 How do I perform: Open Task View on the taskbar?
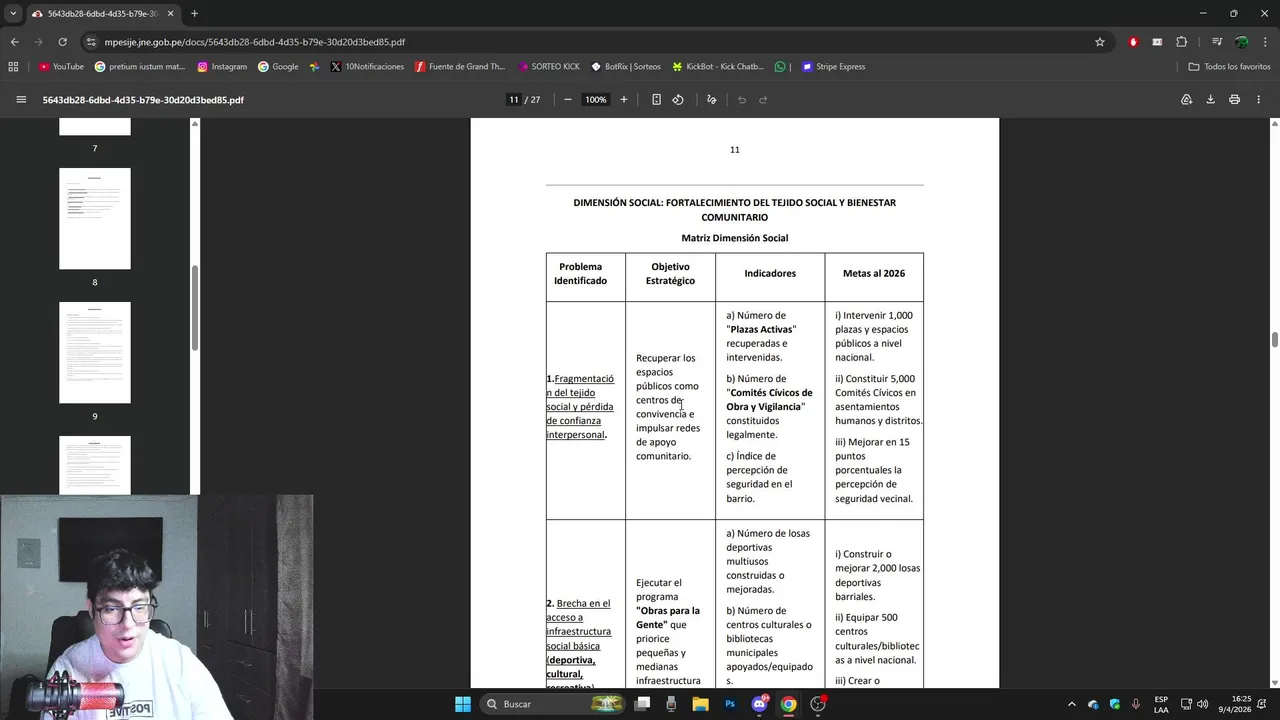point(643,704)
